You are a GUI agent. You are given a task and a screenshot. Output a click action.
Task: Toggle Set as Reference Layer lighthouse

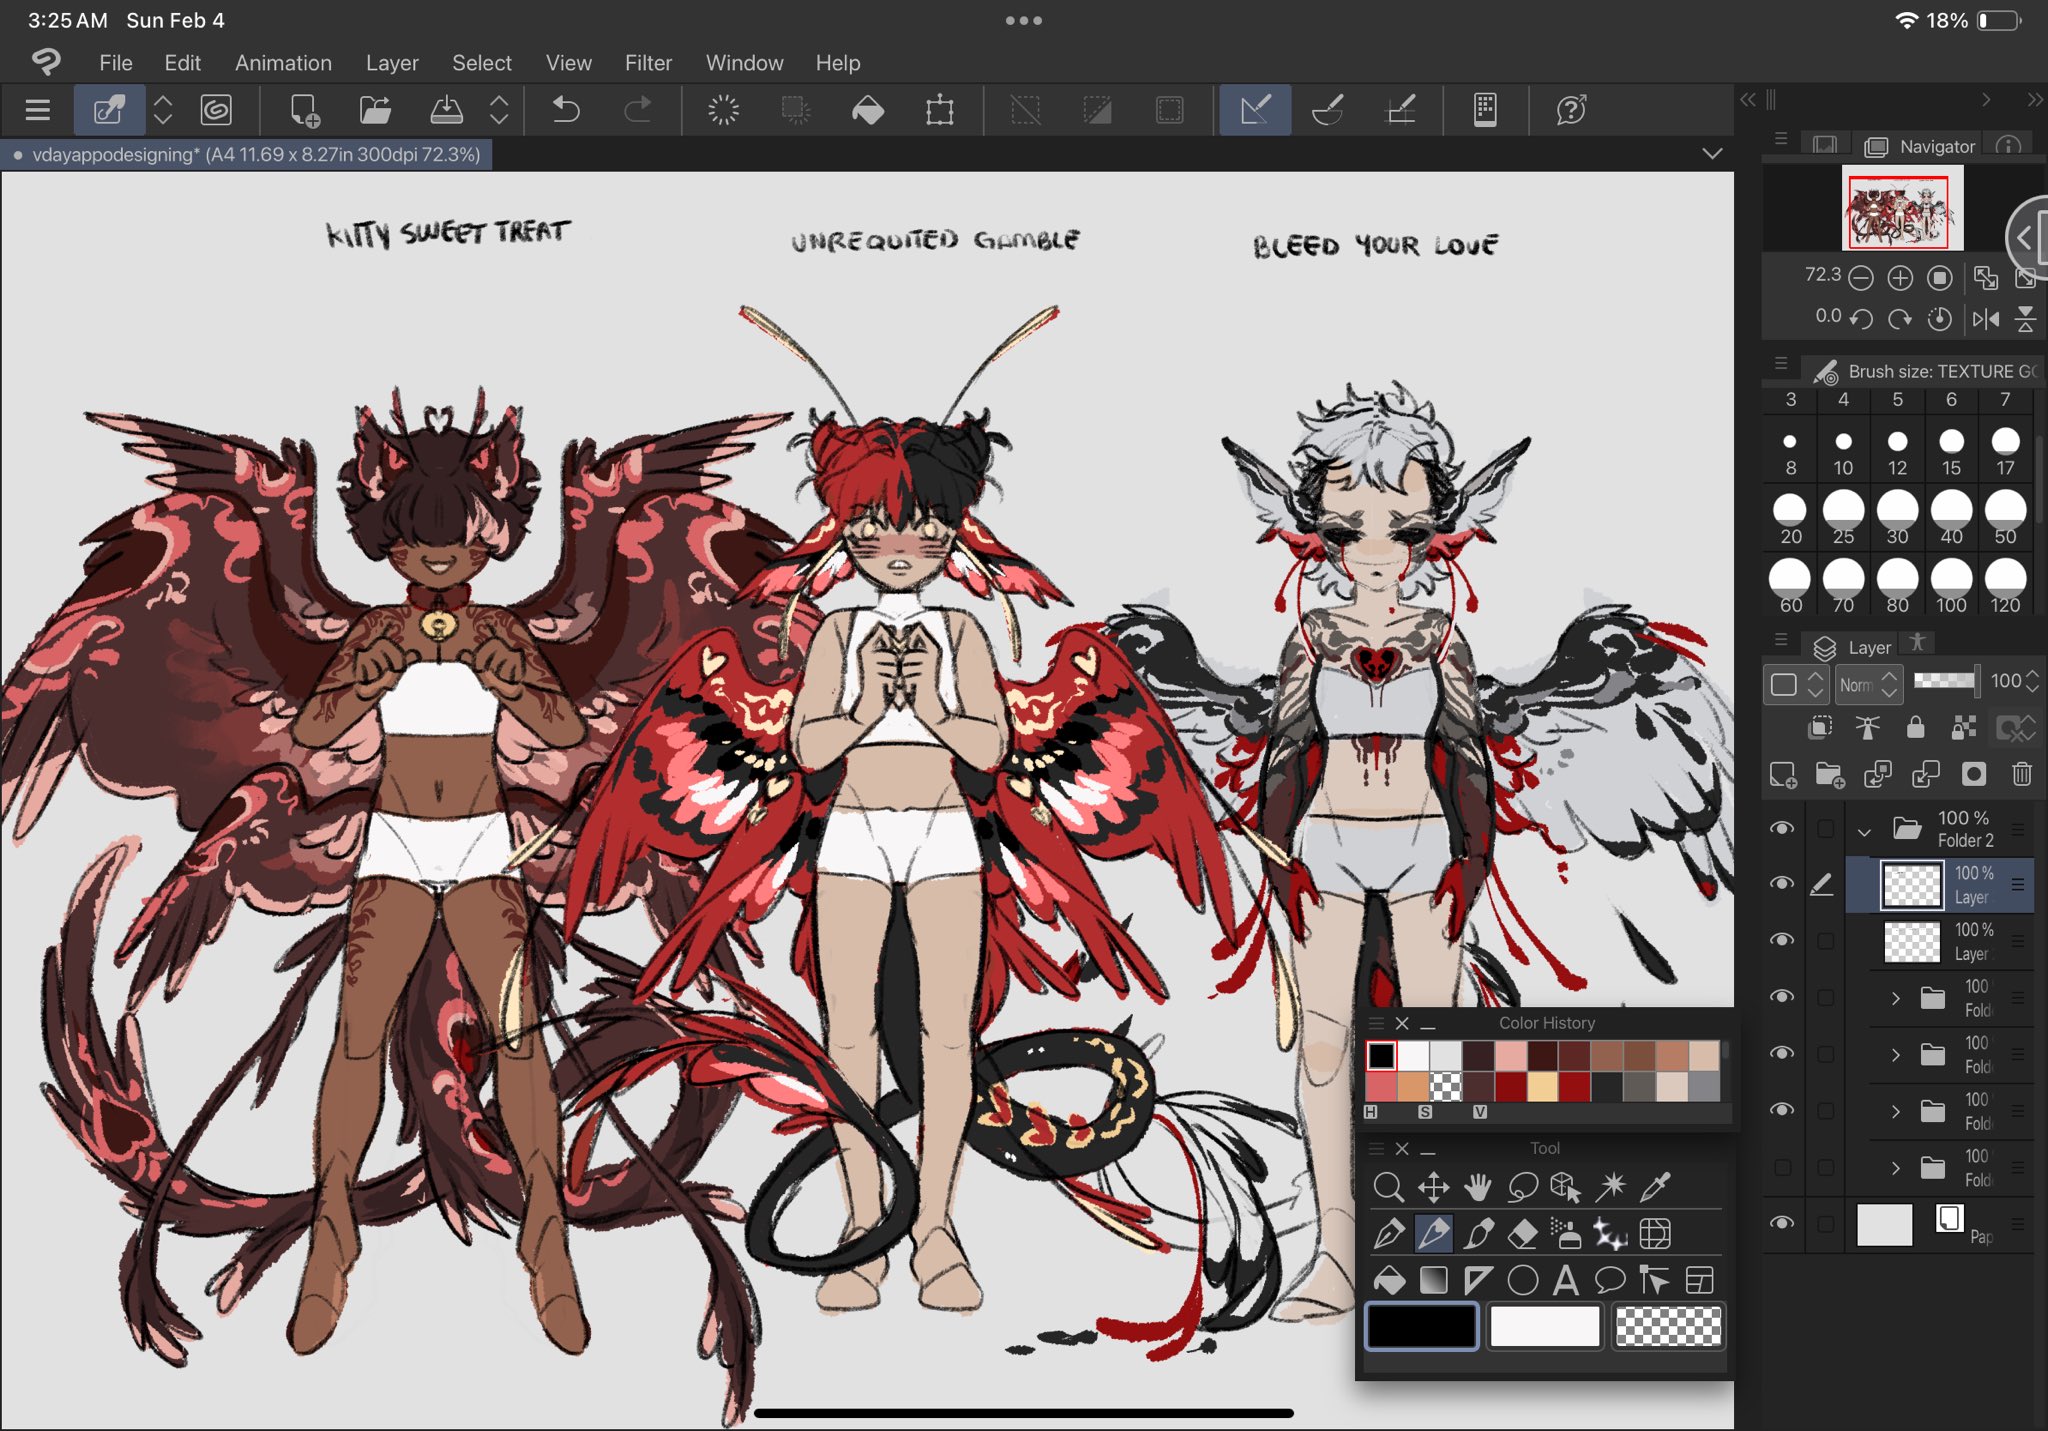[x=1867, y=727]
